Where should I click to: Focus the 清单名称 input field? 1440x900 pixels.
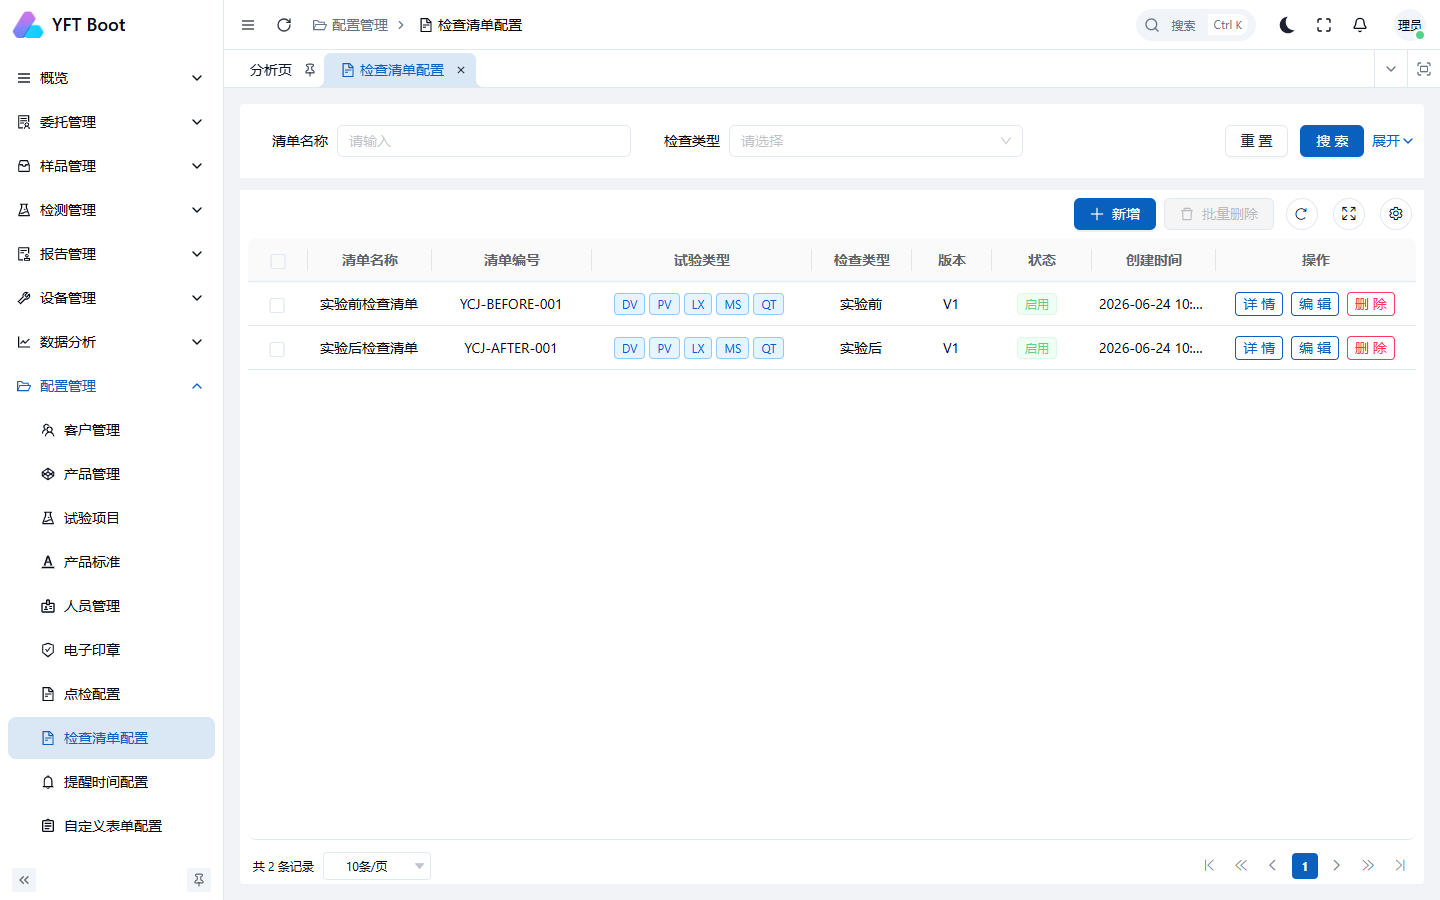pyautogui.click(x=484, y=141)
